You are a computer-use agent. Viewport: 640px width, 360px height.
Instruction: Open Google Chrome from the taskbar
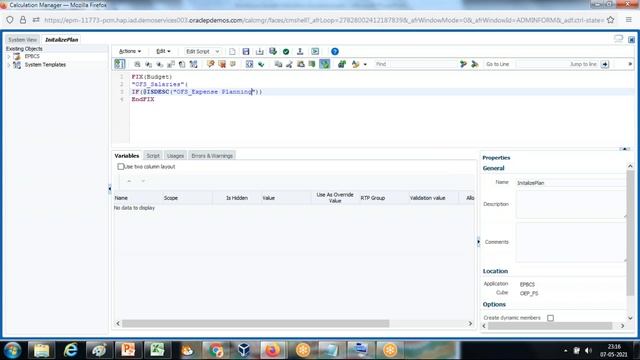[x=216, y=350]
